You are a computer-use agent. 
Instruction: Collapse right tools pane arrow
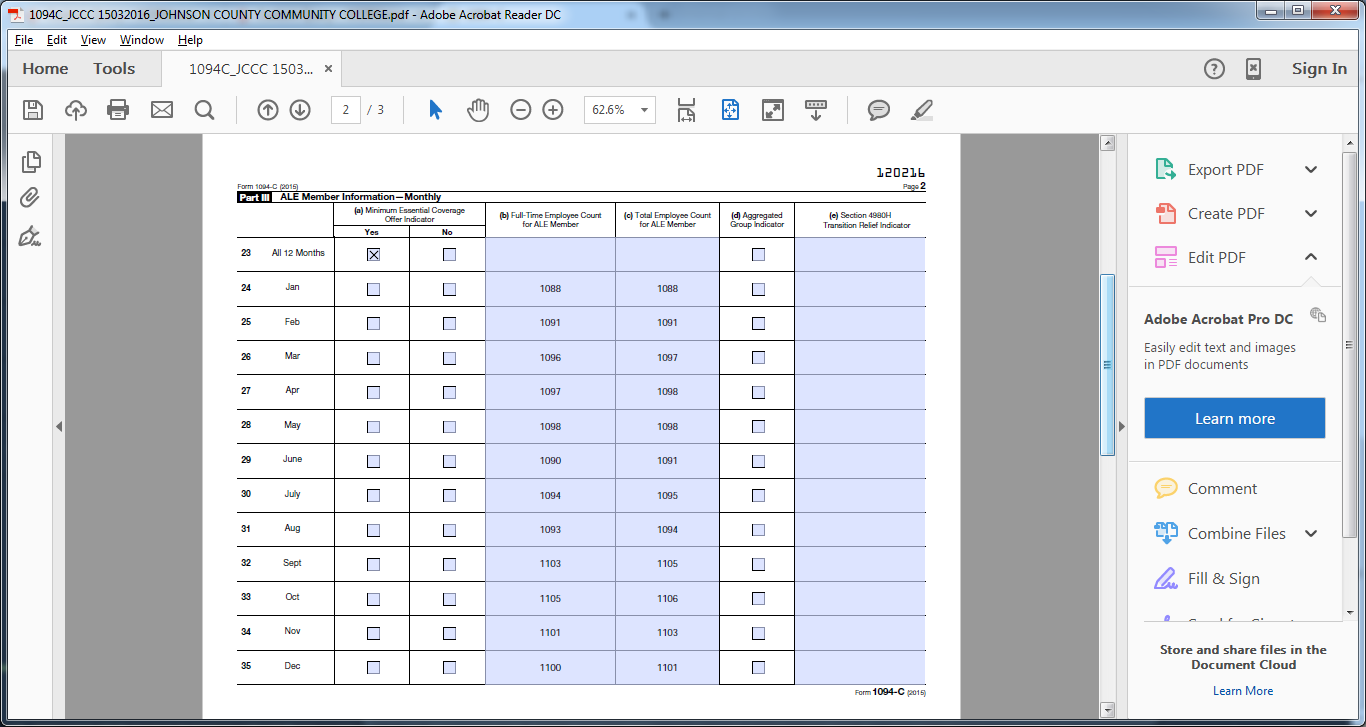(x=1121, y=426)
